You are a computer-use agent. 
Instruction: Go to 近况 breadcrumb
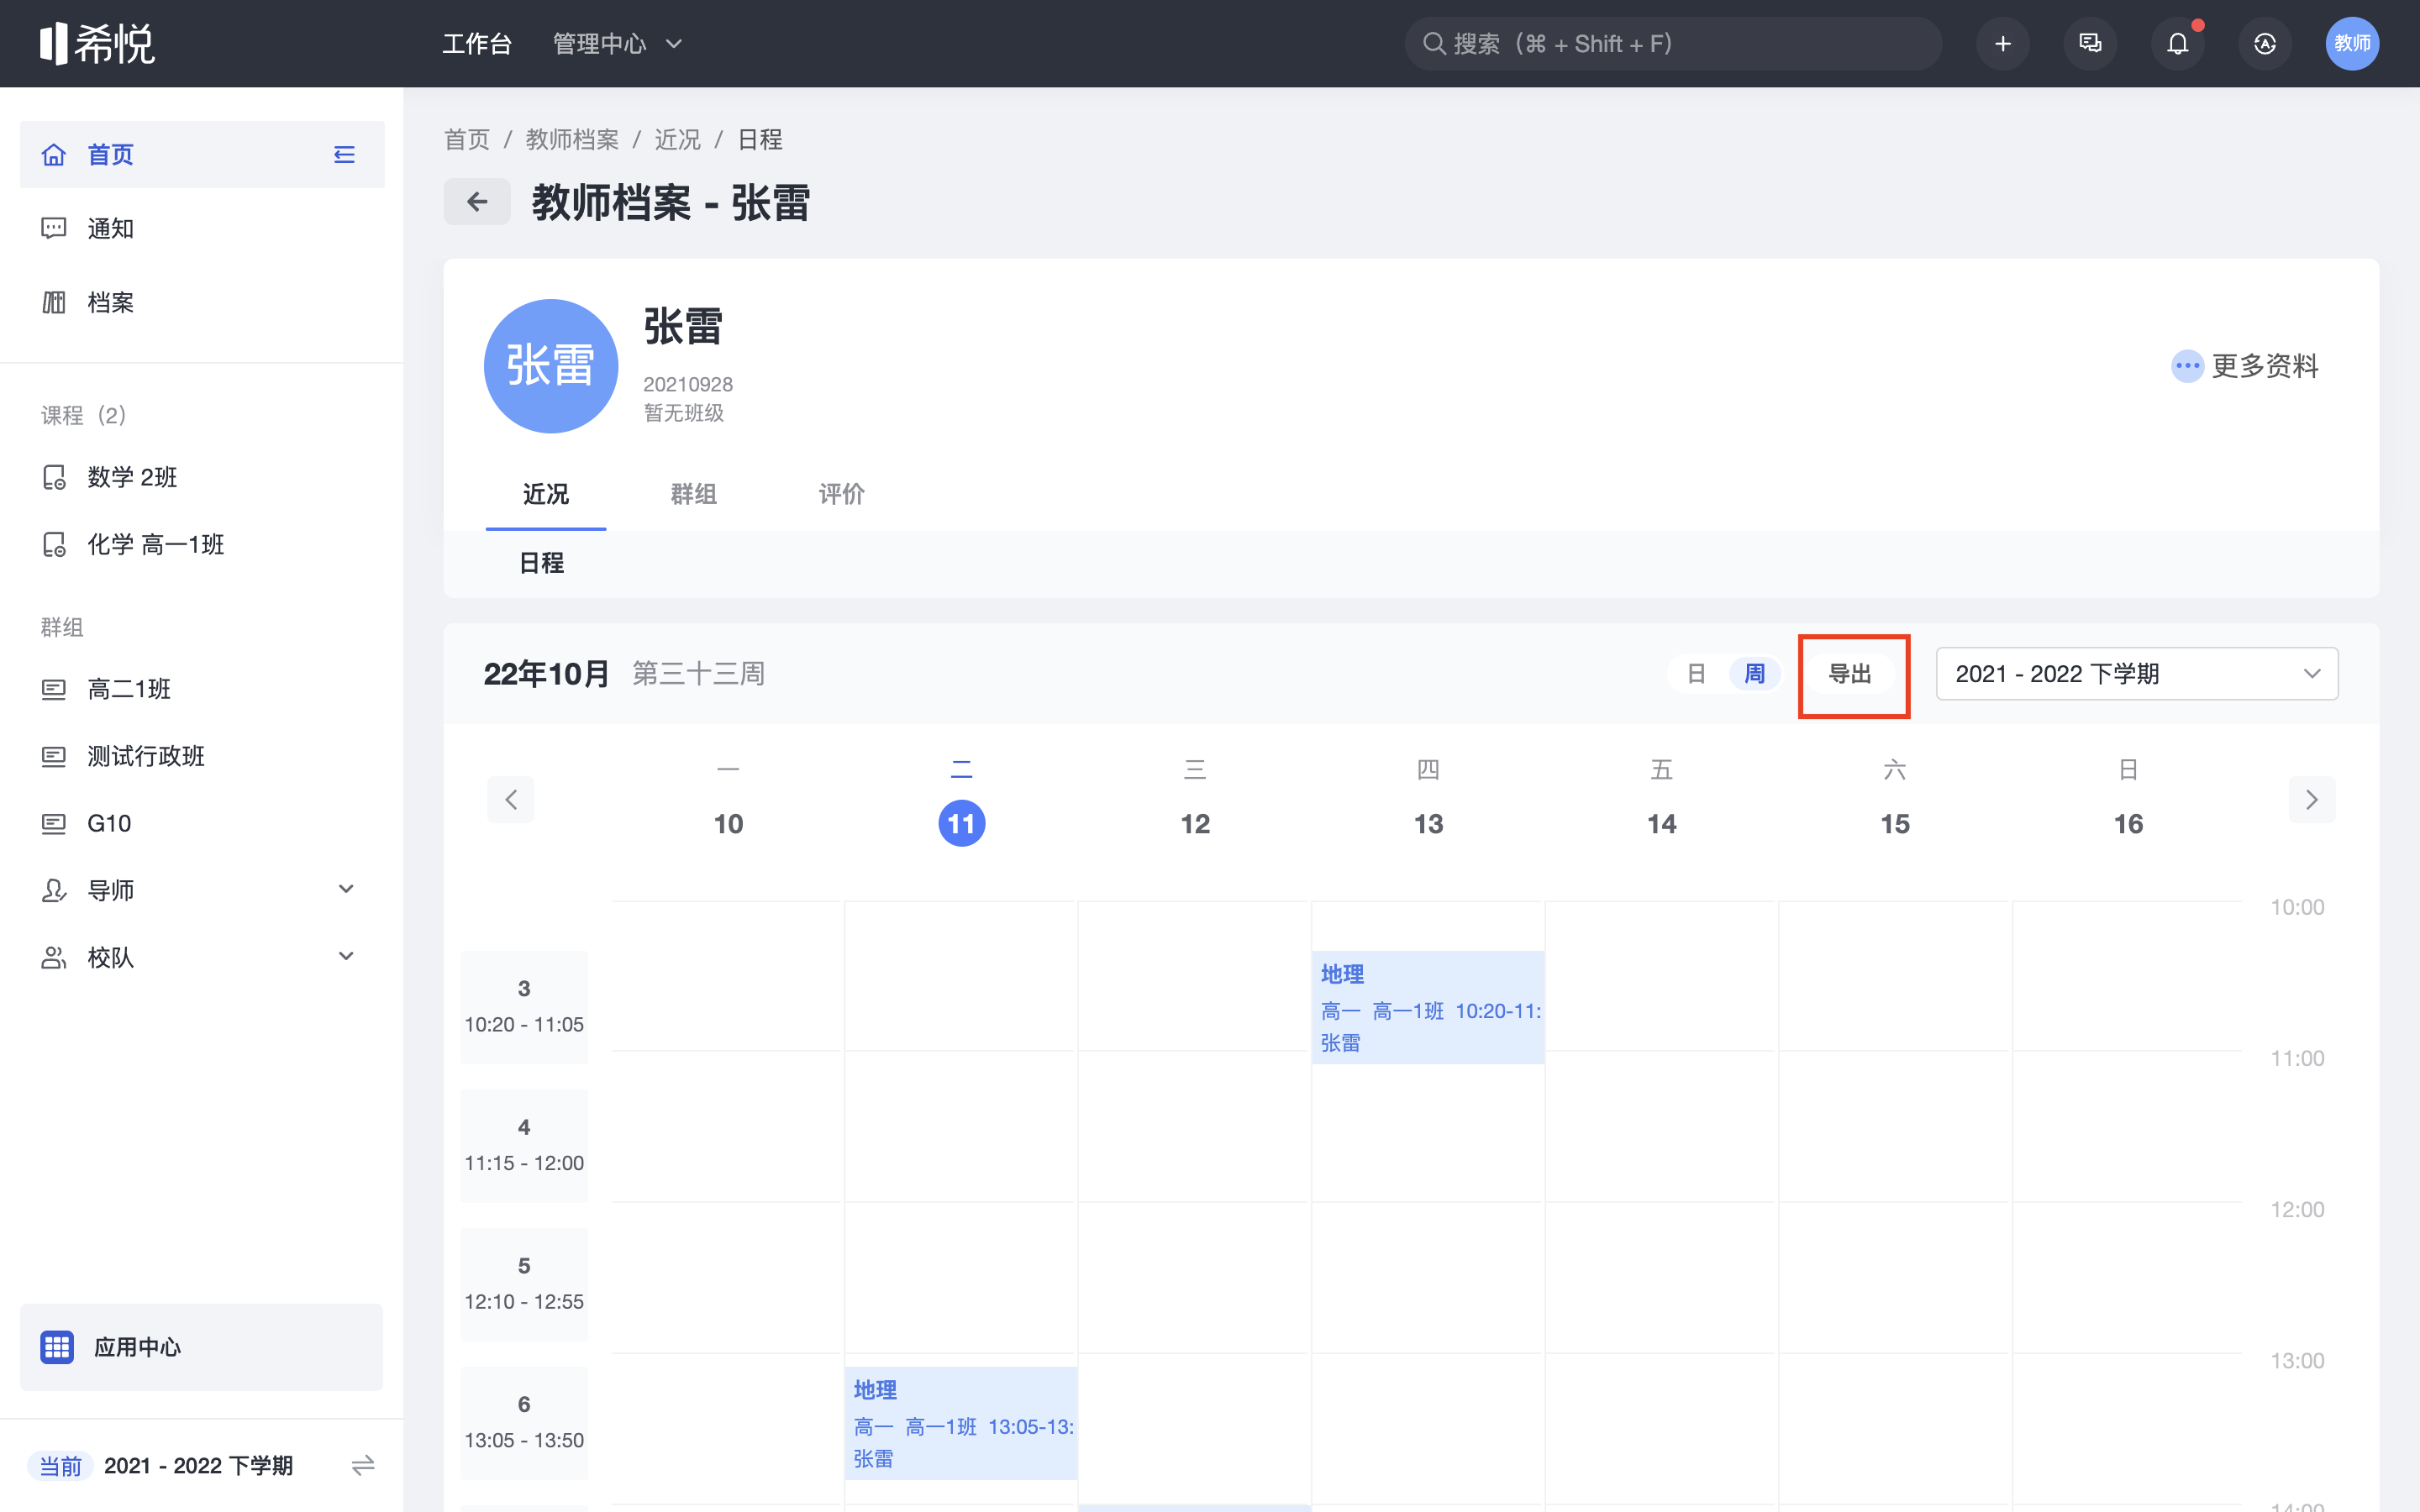[x=677, y=139]
